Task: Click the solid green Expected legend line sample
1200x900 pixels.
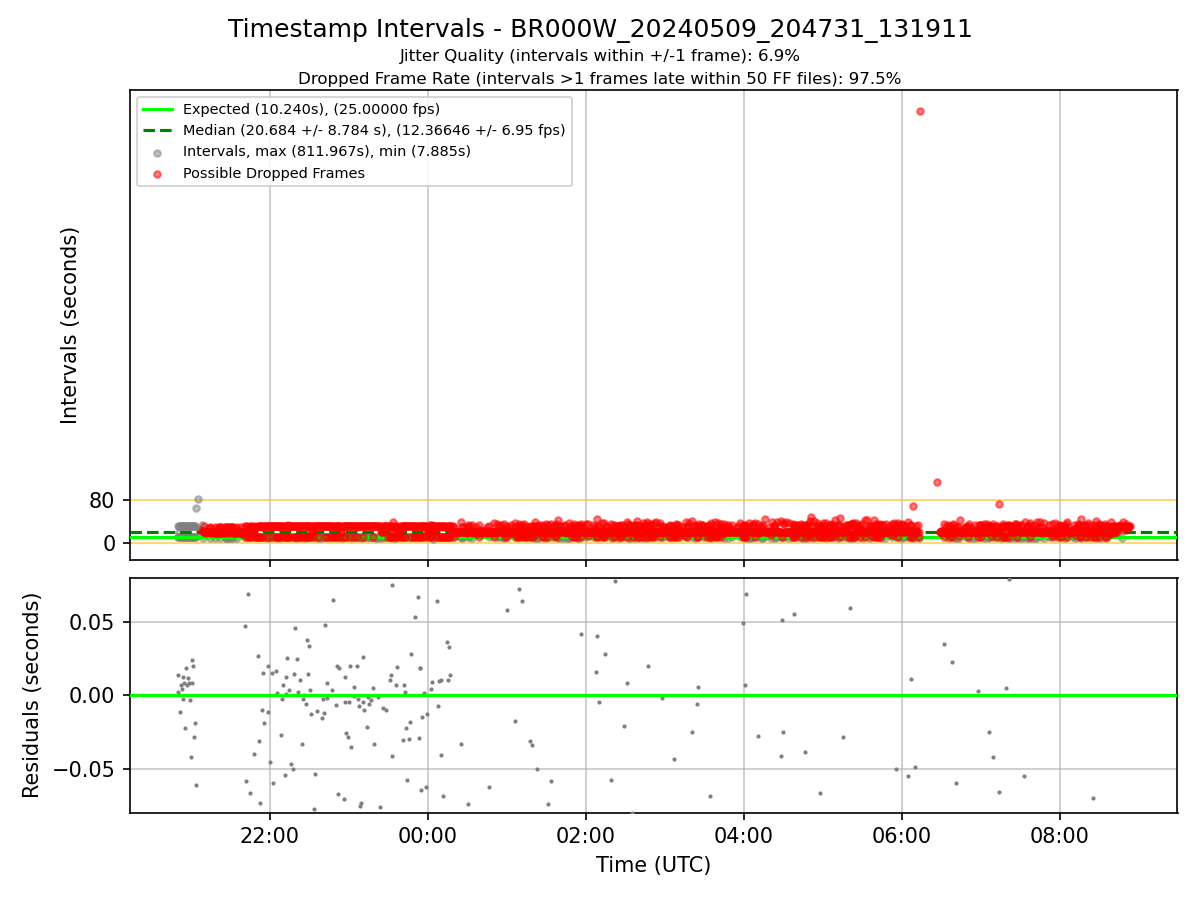Action: click(159, 109)
